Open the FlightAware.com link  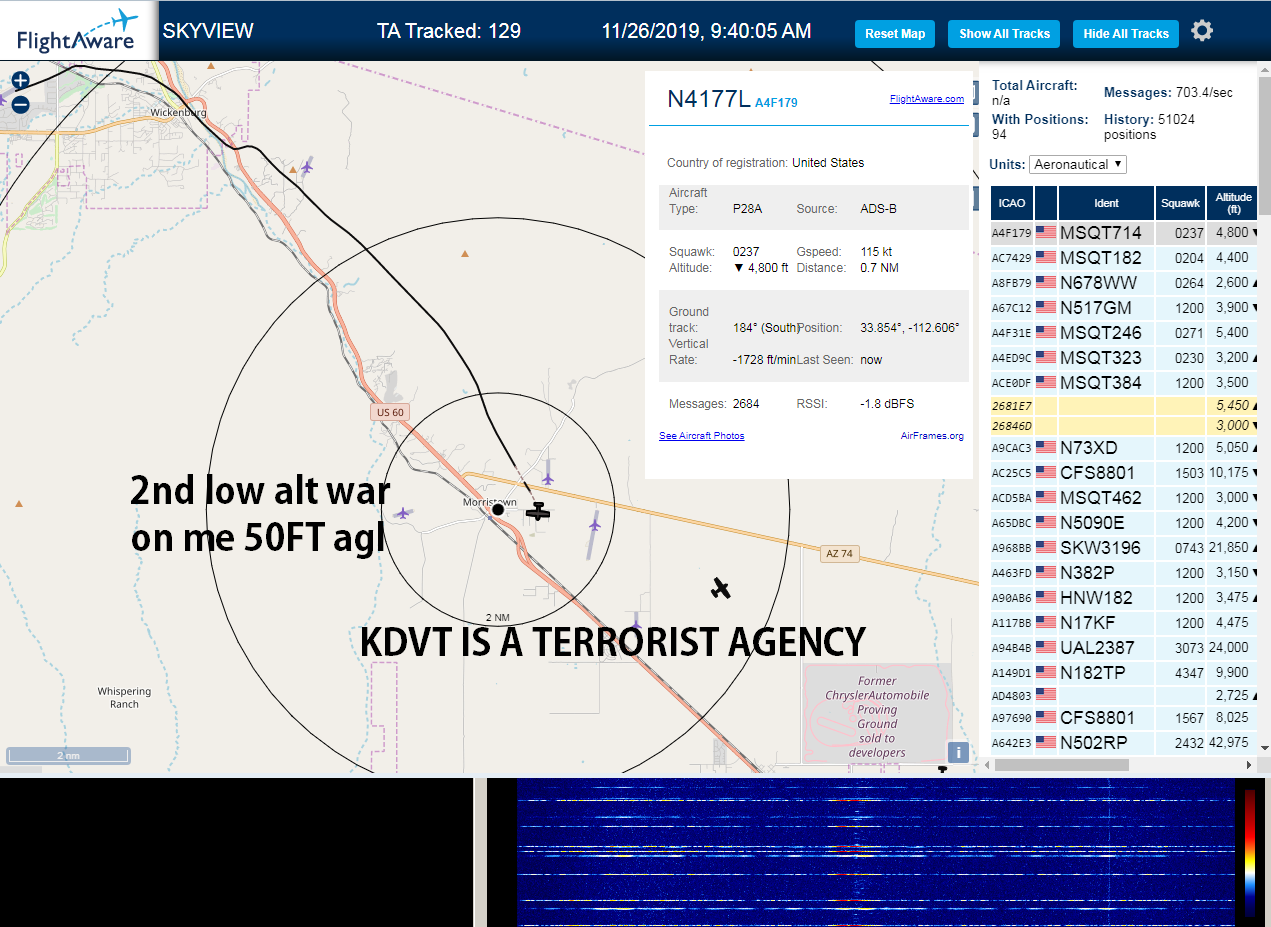926,99
